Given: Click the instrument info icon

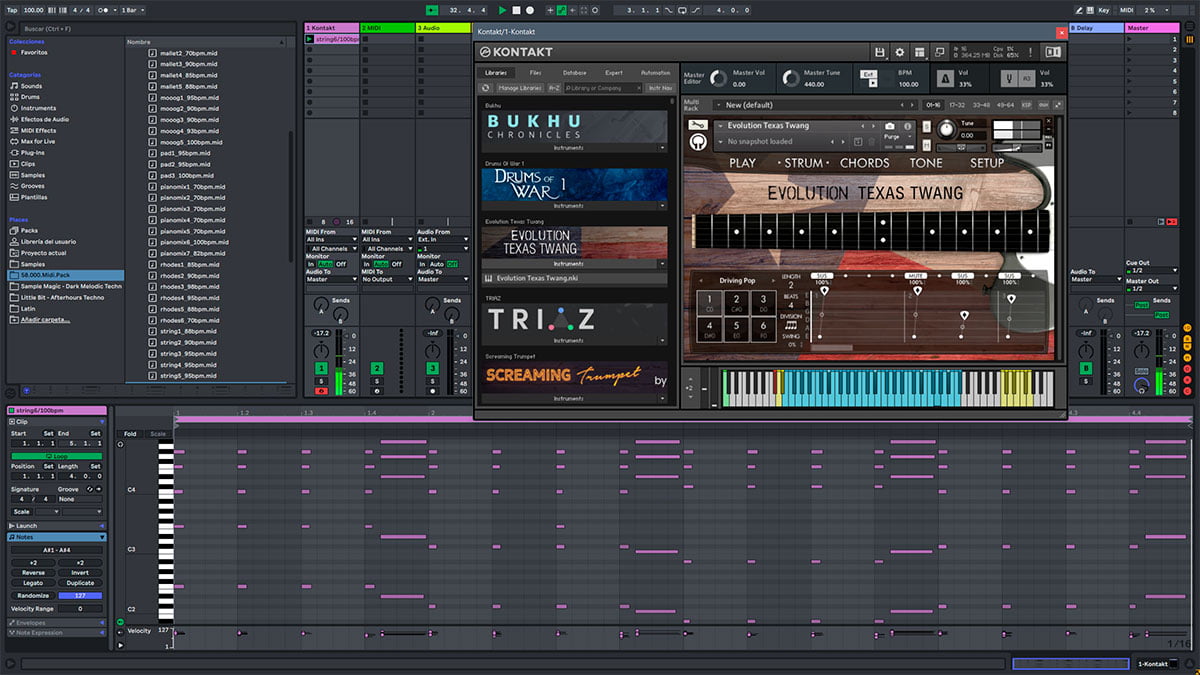Looking at the screenshot, I should [x=907, y=126].
